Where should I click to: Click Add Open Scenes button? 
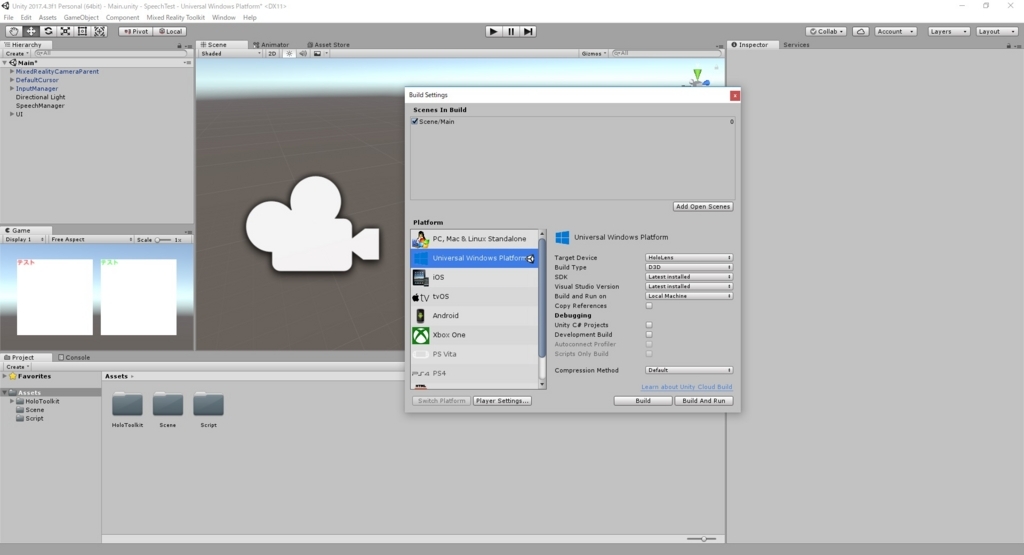[x=703, y=206]
